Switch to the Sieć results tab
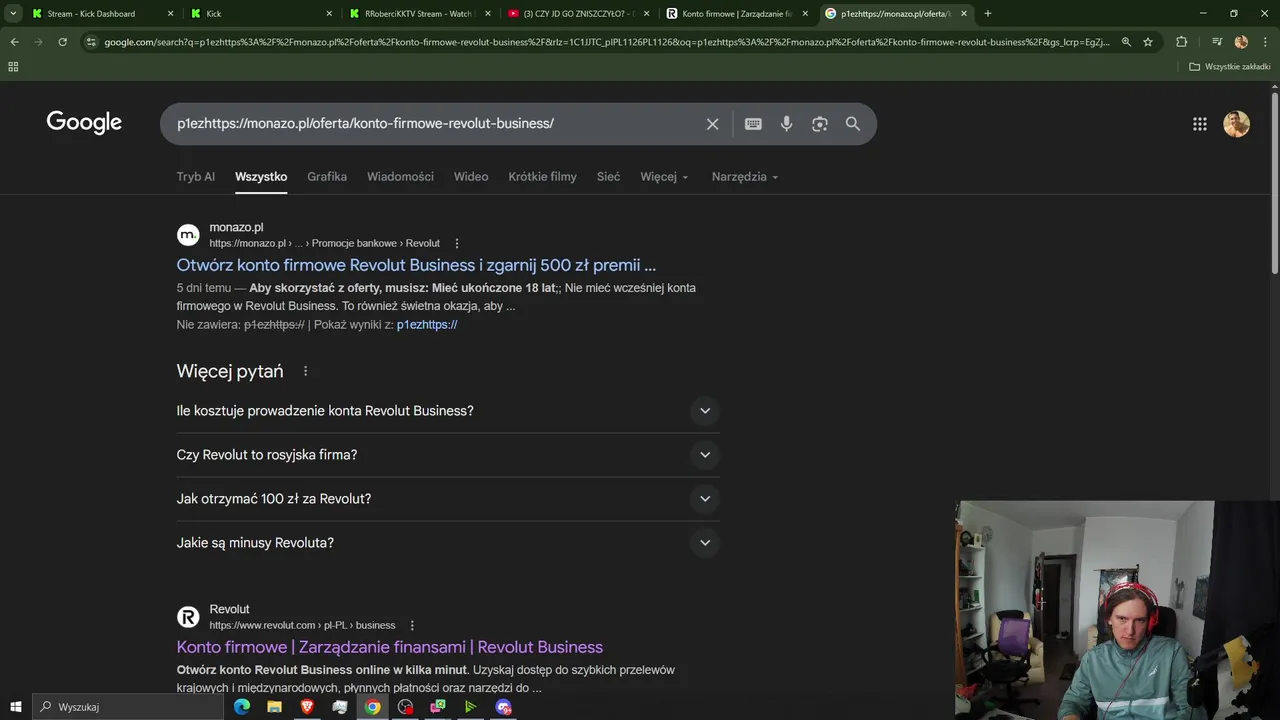The image size is (1280, 720). [x=608, y=177]
